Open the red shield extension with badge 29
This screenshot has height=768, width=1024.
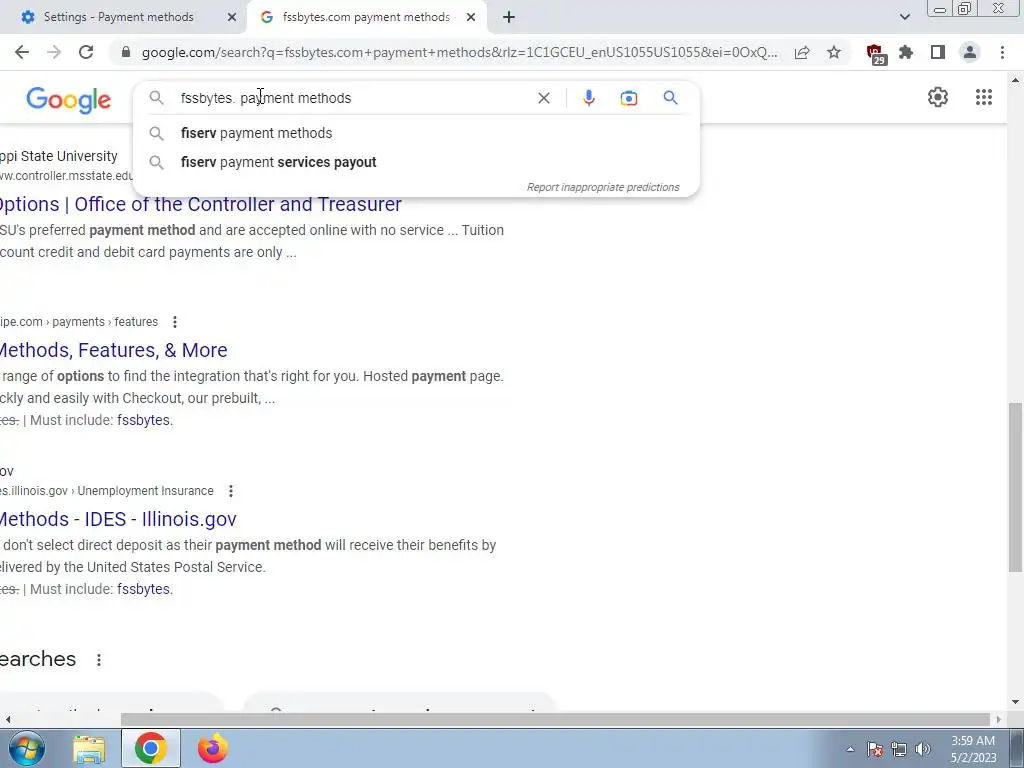click(x=875, y=54)
